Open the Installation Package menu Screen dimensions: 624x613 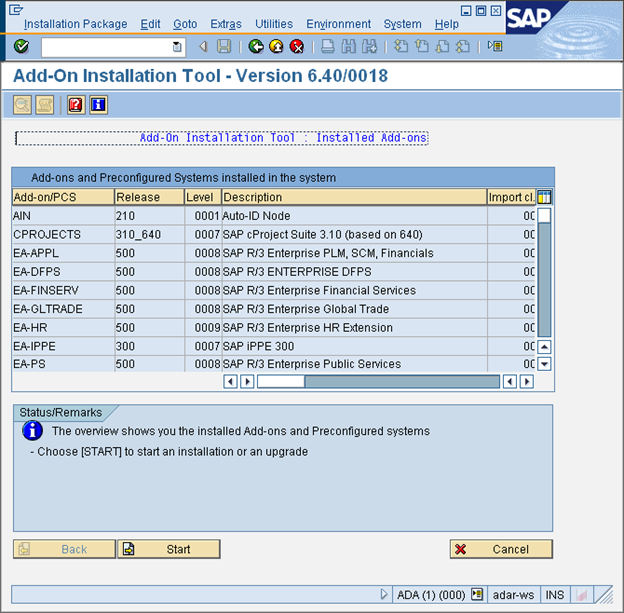point(76,24)
